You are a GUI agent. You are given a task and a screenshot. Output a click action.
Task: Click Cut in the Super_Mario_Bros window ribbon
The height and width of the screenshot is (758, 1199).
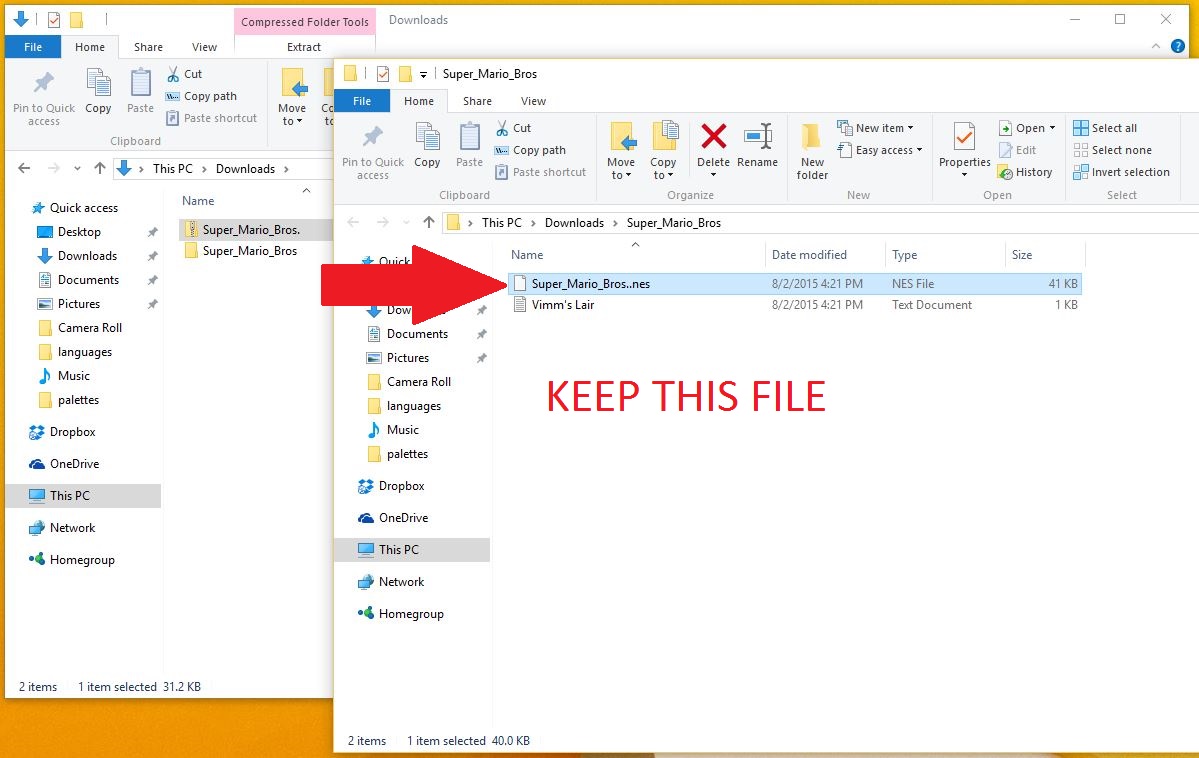(513, 128)
